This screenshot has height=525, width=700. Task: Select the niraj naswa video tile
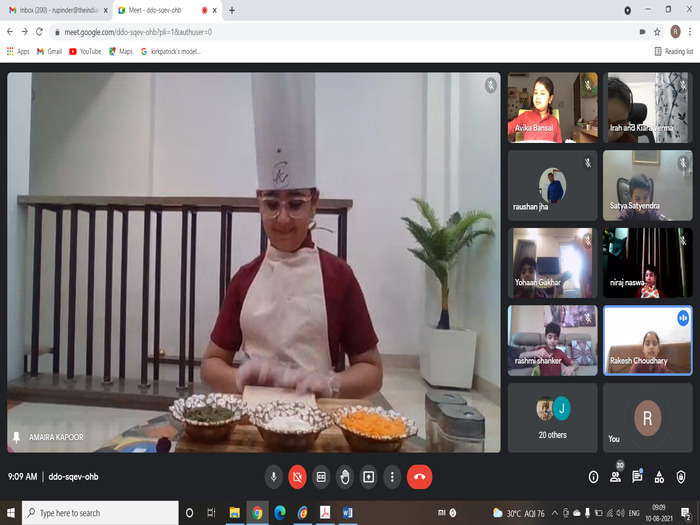(x=647, y=263)
